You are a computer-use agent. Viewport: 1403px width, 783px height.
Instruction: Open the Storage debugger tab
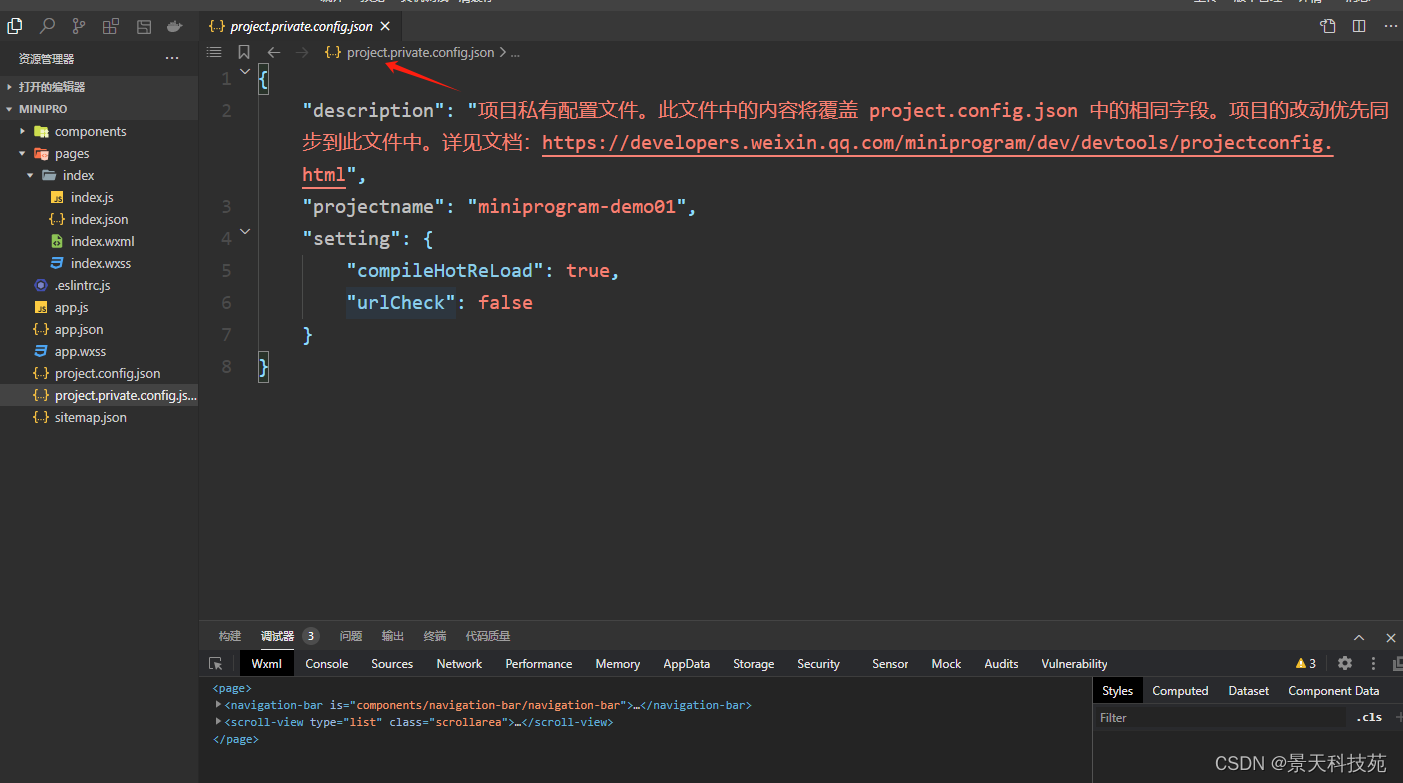753,664
